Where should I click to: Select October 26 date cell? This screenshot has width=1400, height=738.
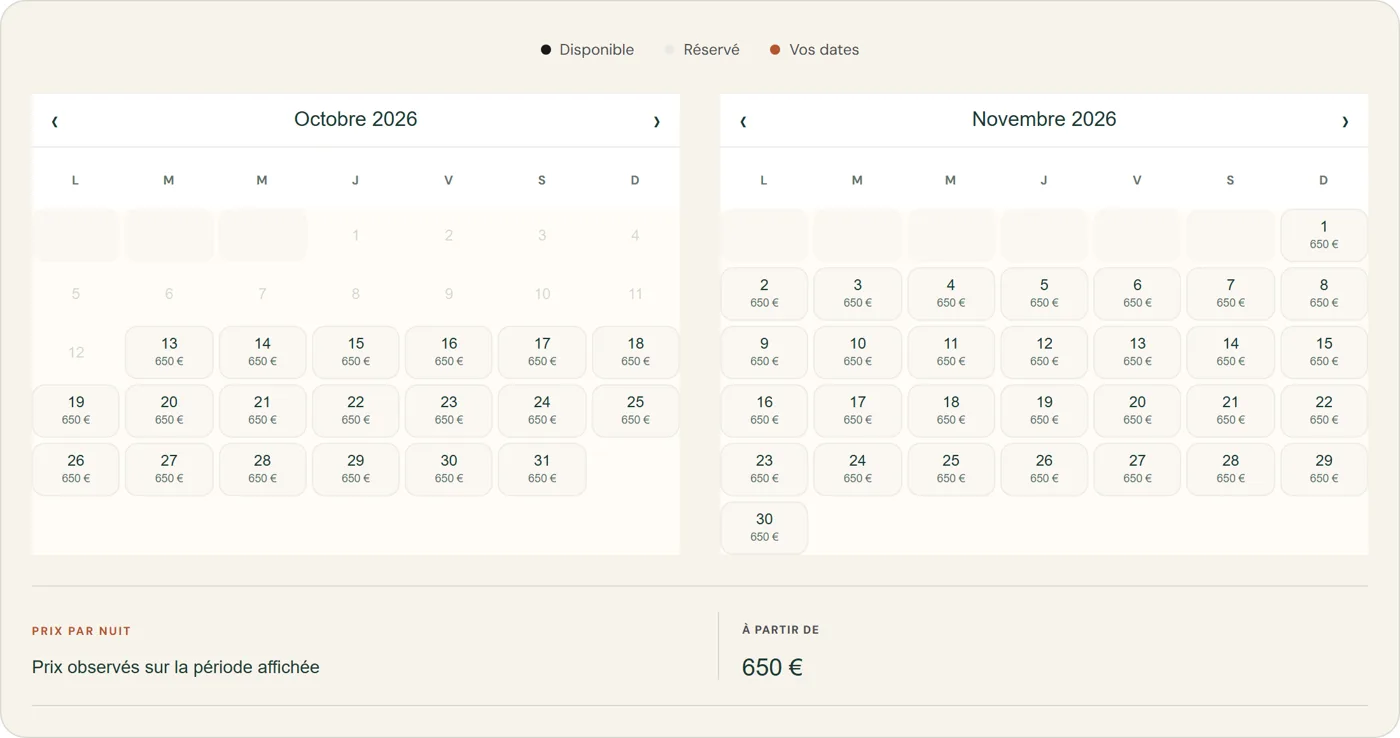pos(76,469)
